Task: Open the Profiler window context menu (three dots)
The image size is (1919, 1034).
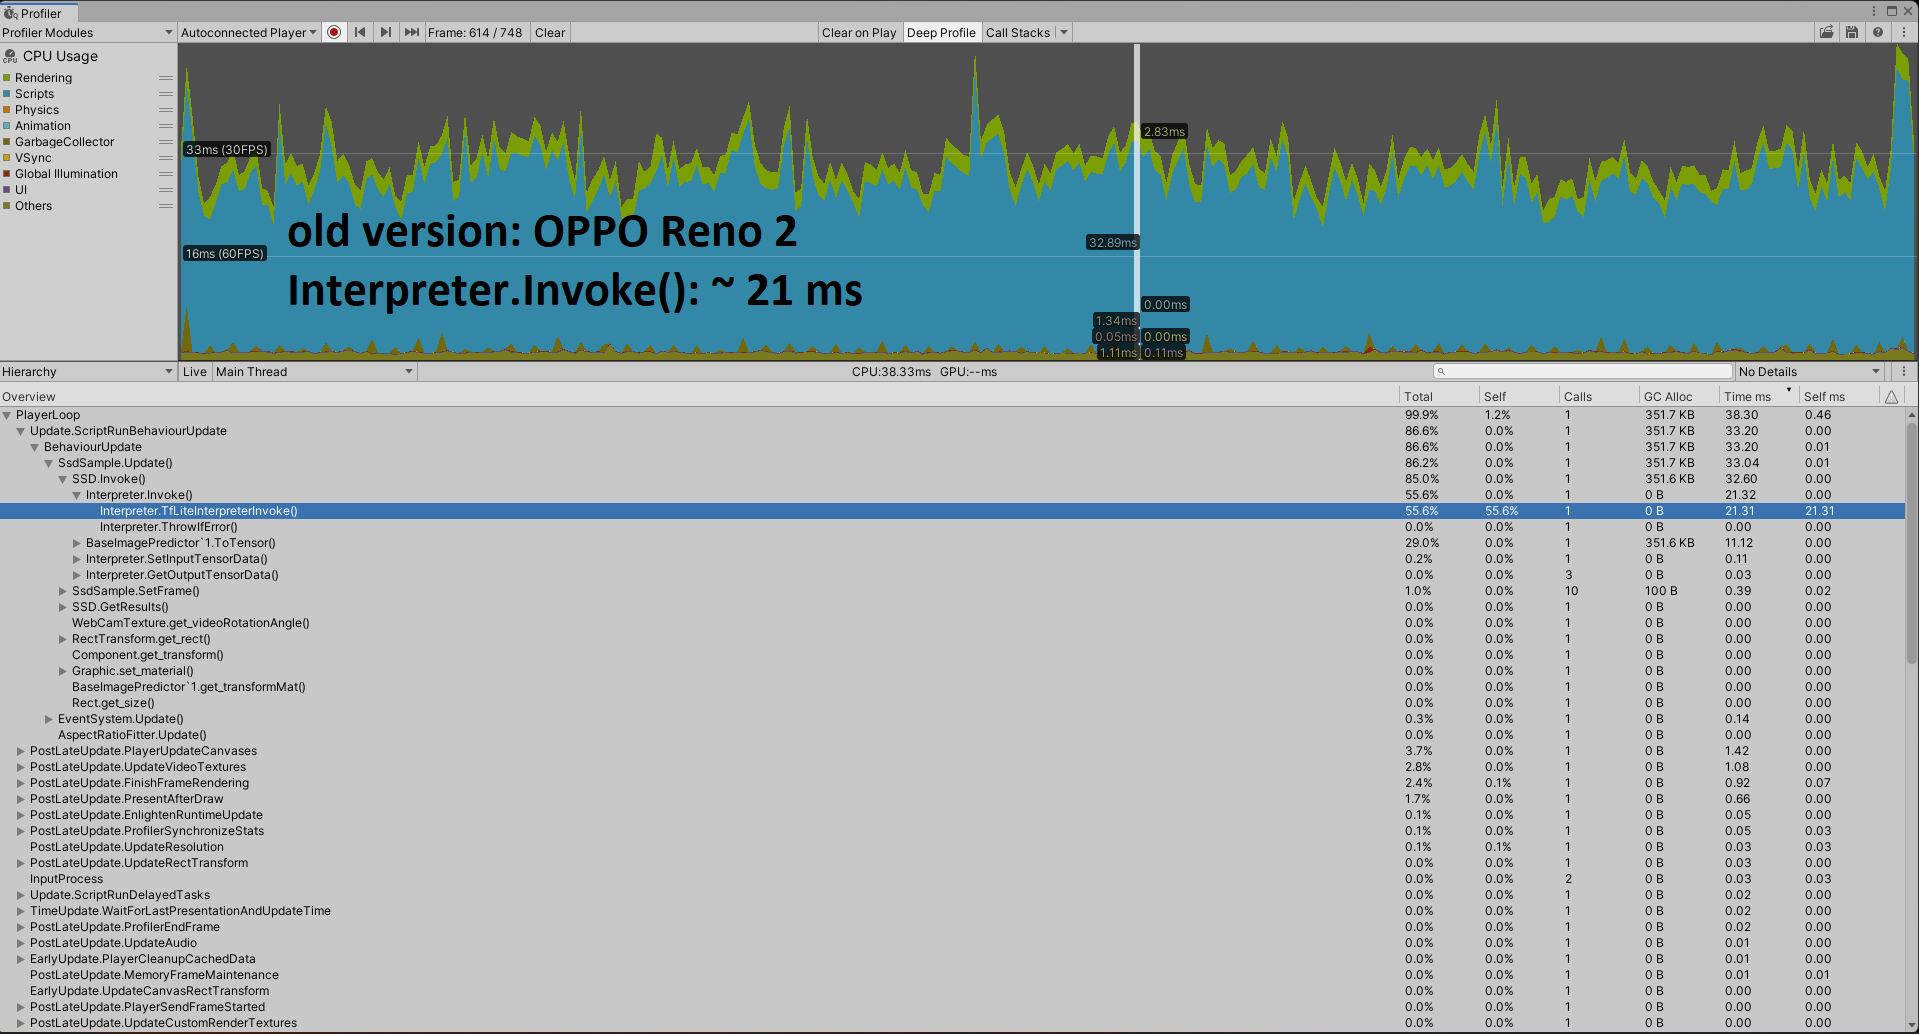Action: [x=1903, y=31]
